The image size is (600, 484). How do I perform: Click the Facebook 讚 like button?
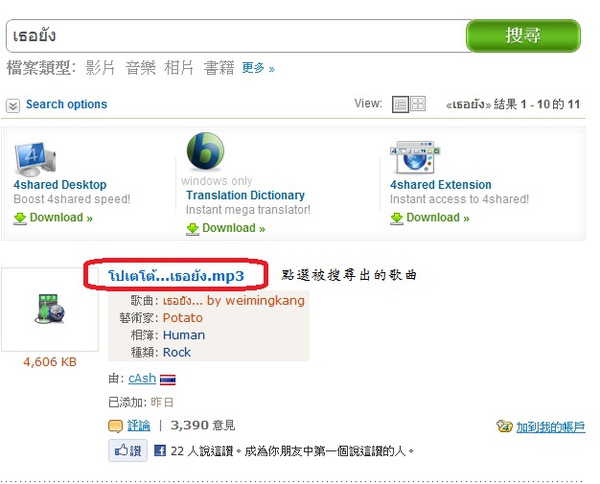pyautogui.click(x=128, y=451)
